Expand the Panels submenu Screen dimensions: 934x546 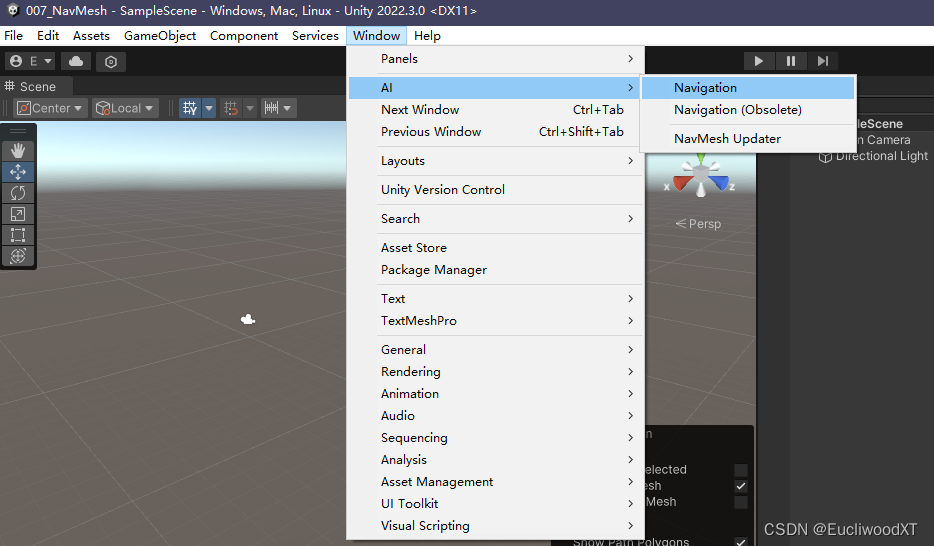[496, 59]
